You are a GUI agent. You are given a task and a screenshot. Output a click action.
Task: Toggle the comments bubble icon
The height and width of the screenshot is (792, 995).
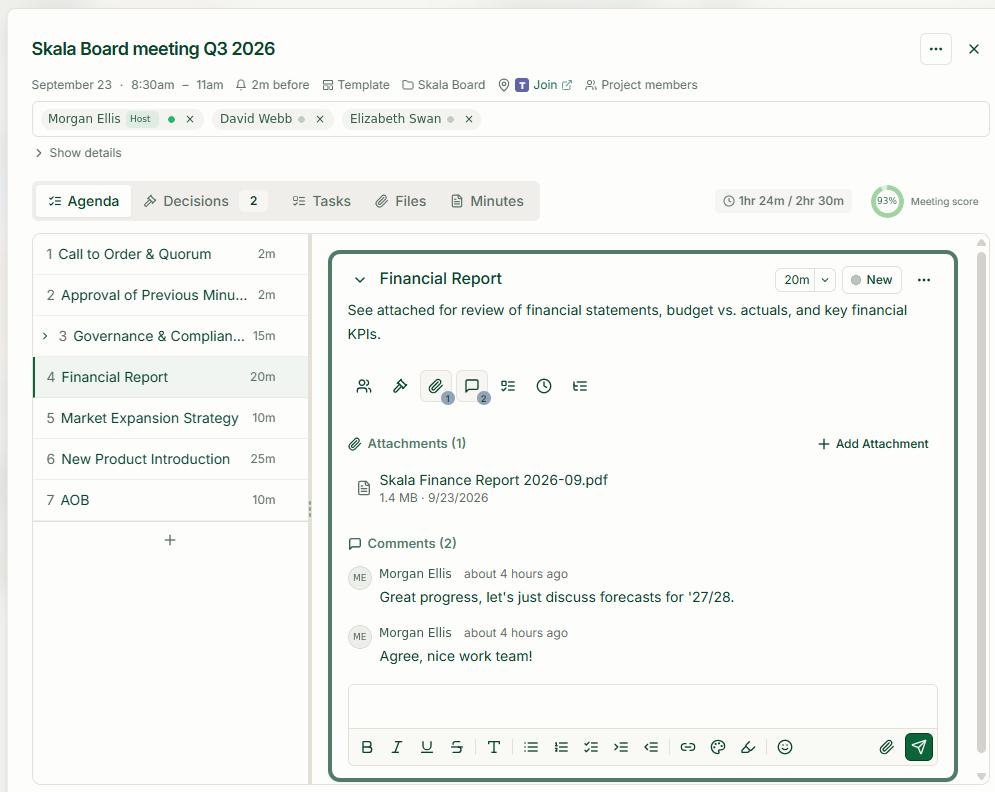472,386
